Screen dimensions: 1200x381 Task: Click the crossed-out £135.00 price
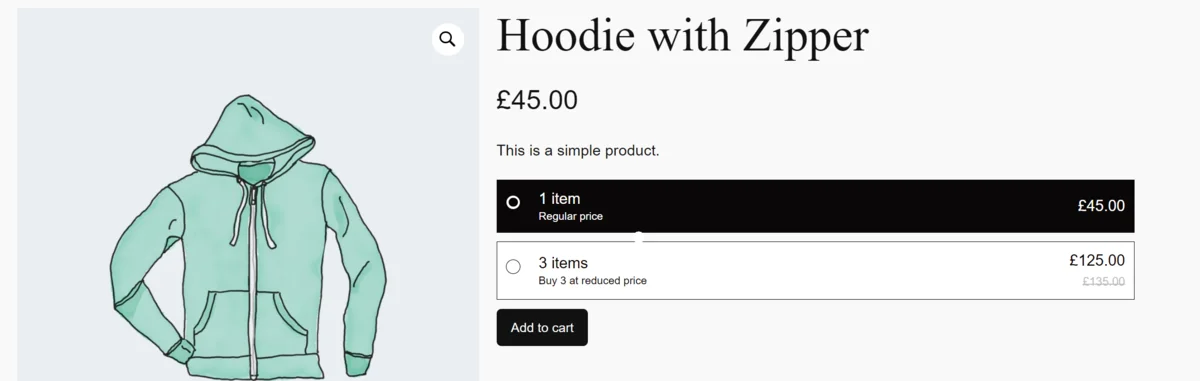click(1104, 282)
